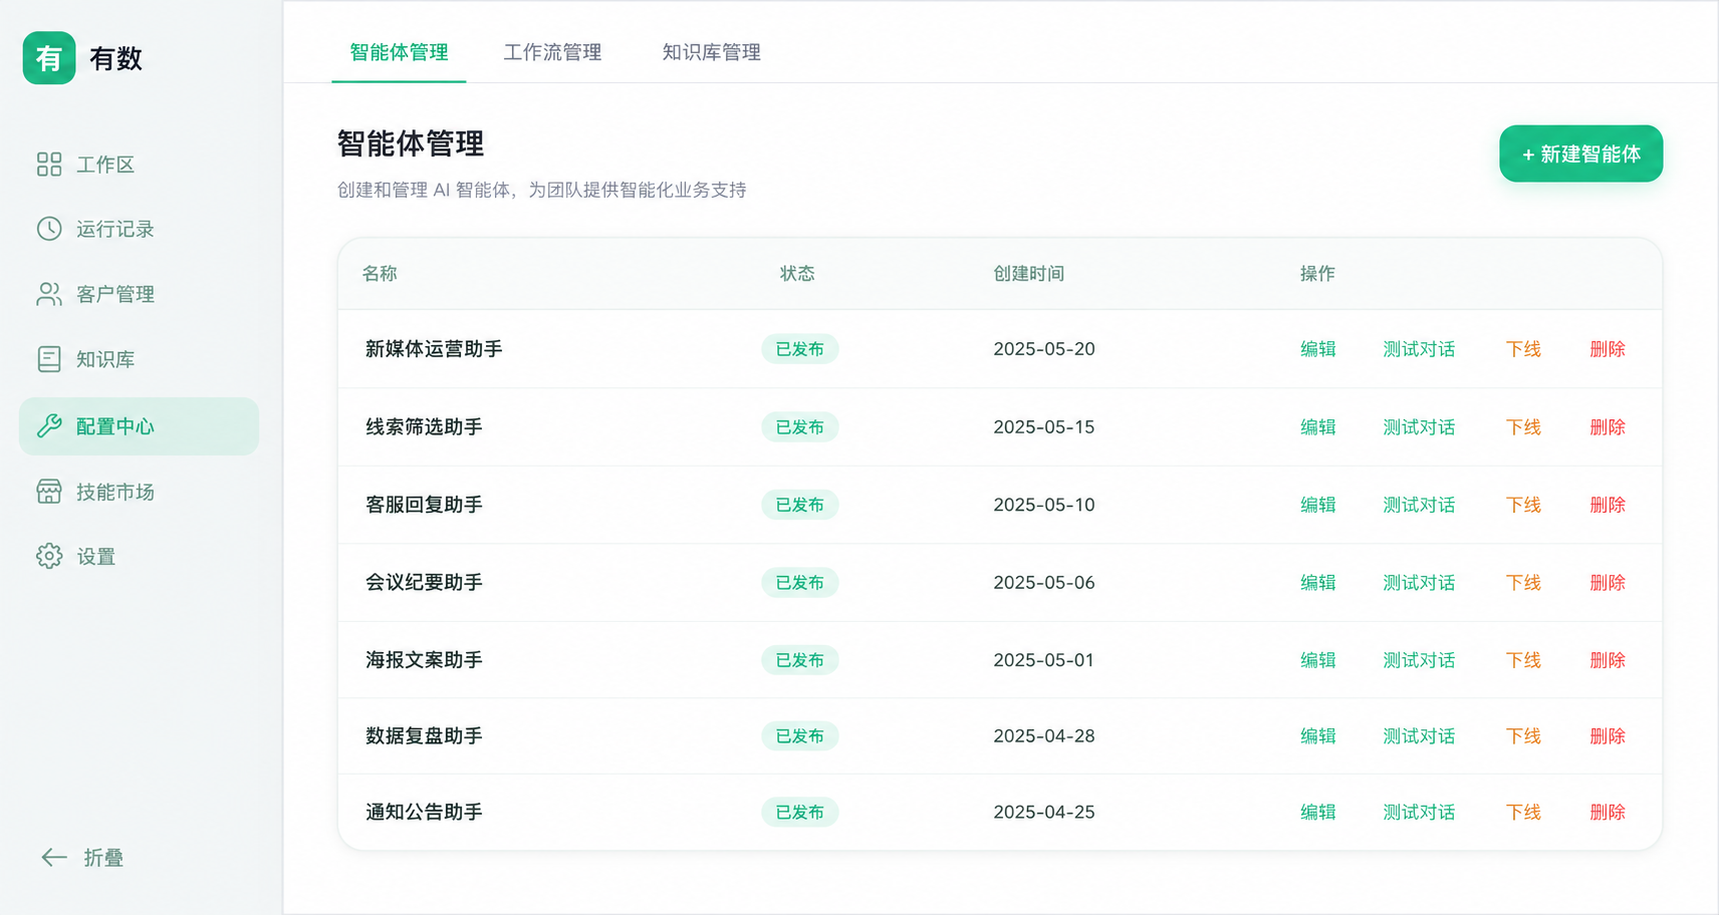The image size is (1719, 915).
Task: Click the 客户管理 people icon
Action: tap(49, 294)
